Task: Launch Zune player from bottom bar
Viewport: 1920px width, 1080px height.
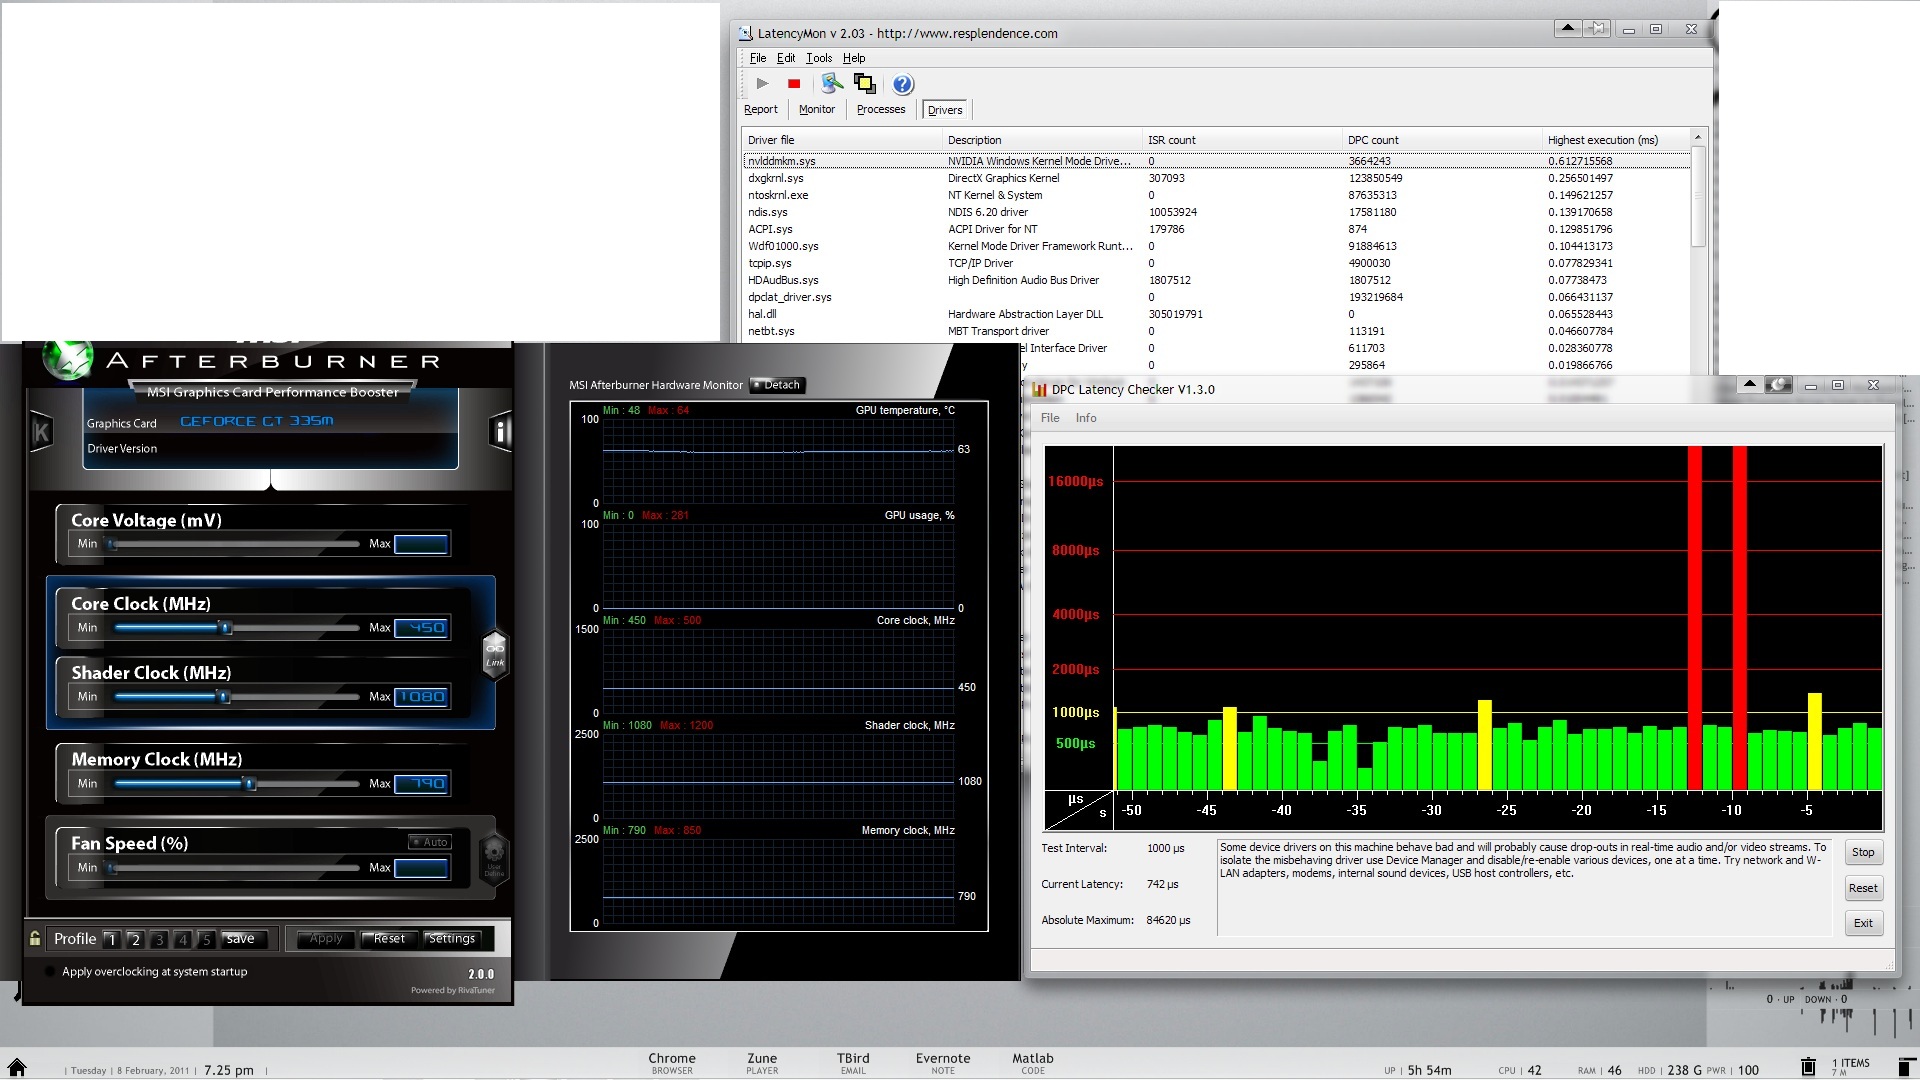Action: [762, 1063]
